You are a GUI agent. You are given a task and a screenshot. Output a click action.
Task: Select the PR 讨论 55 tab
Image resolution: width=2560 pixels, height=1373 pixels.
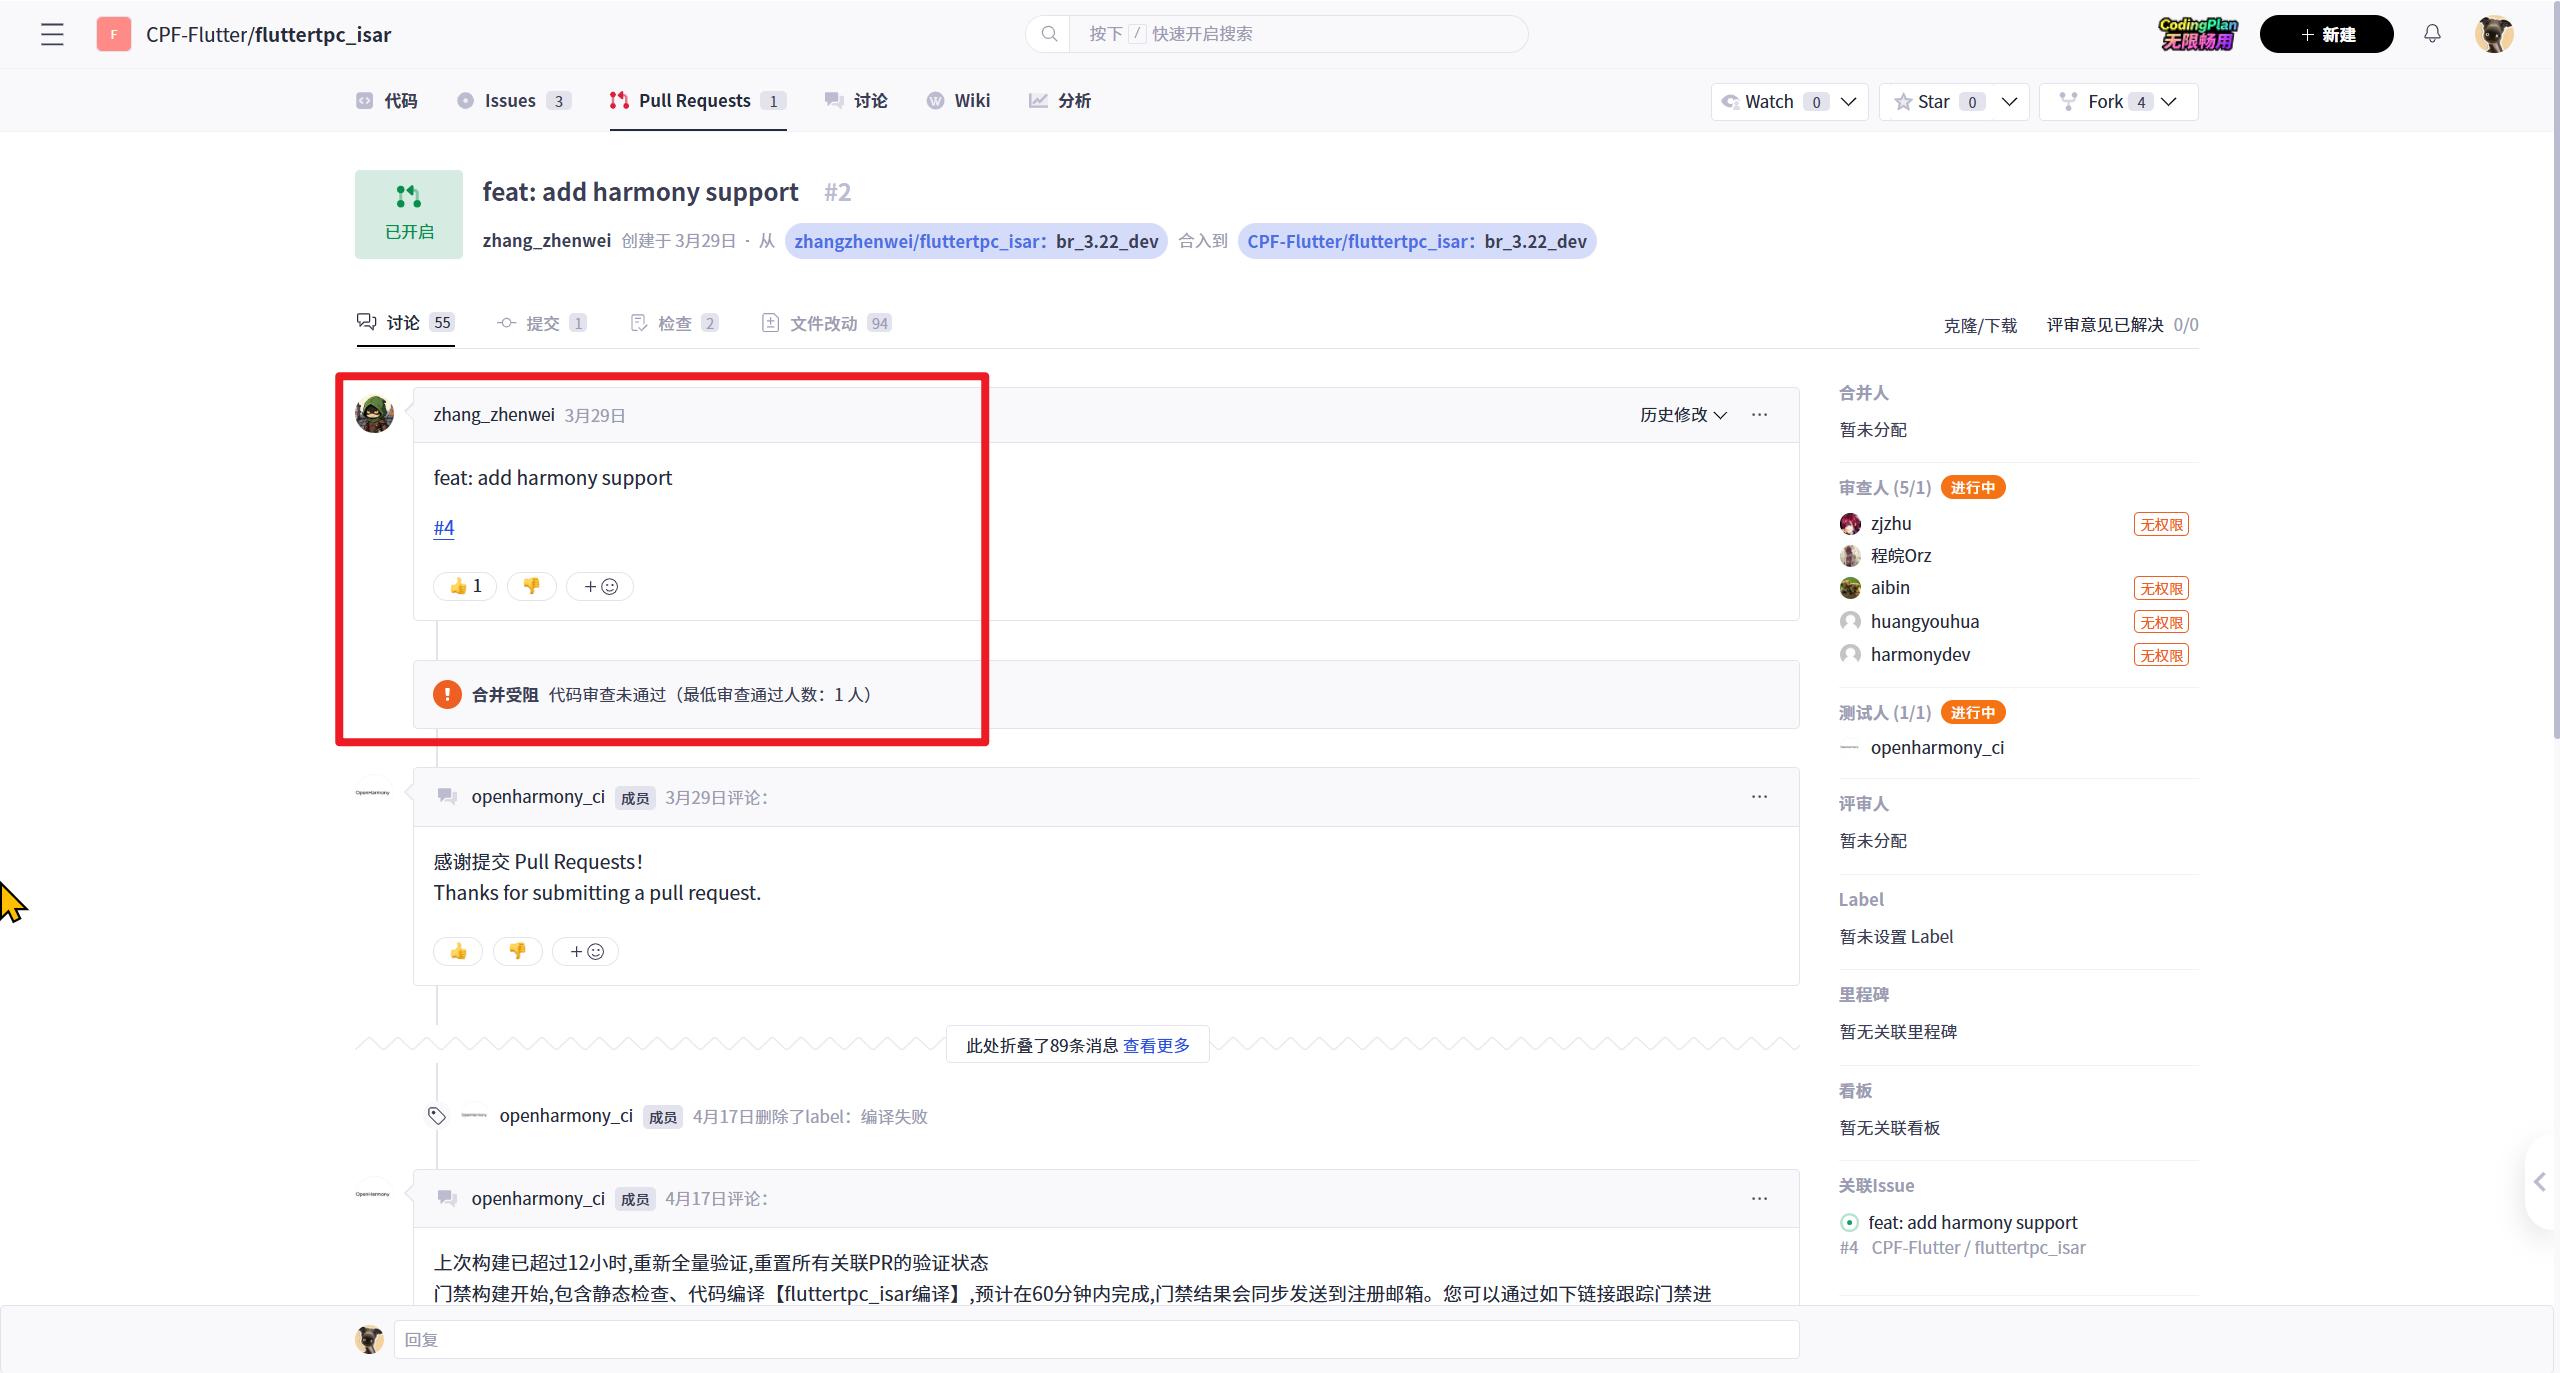tap(406, 323)
